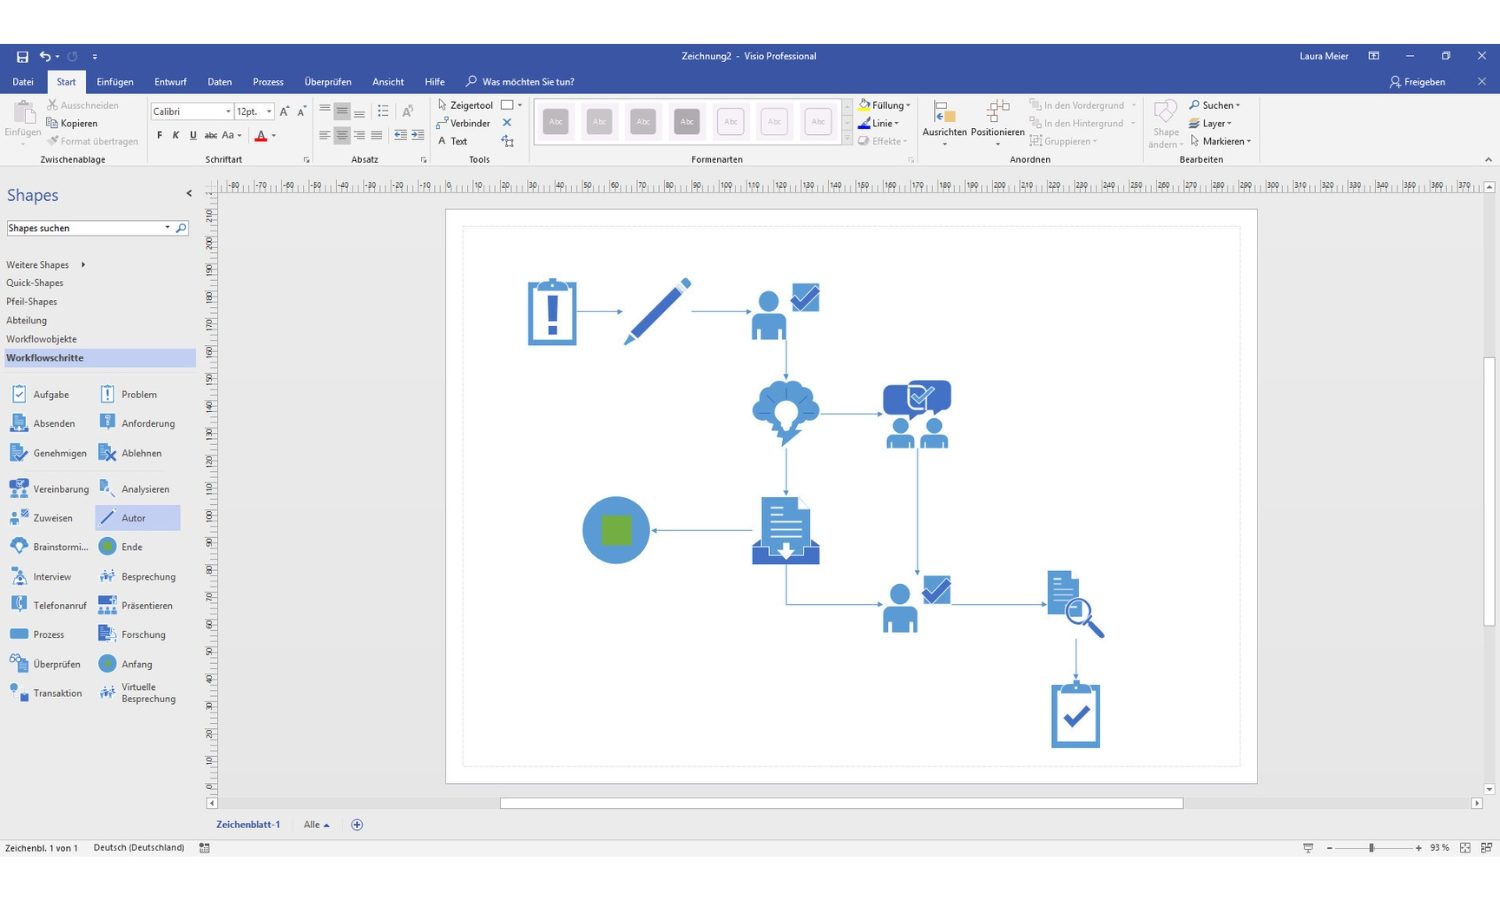Click the blue X connection point tool
The height and width of the screenshot is (900, 1500).
[507, 123]
